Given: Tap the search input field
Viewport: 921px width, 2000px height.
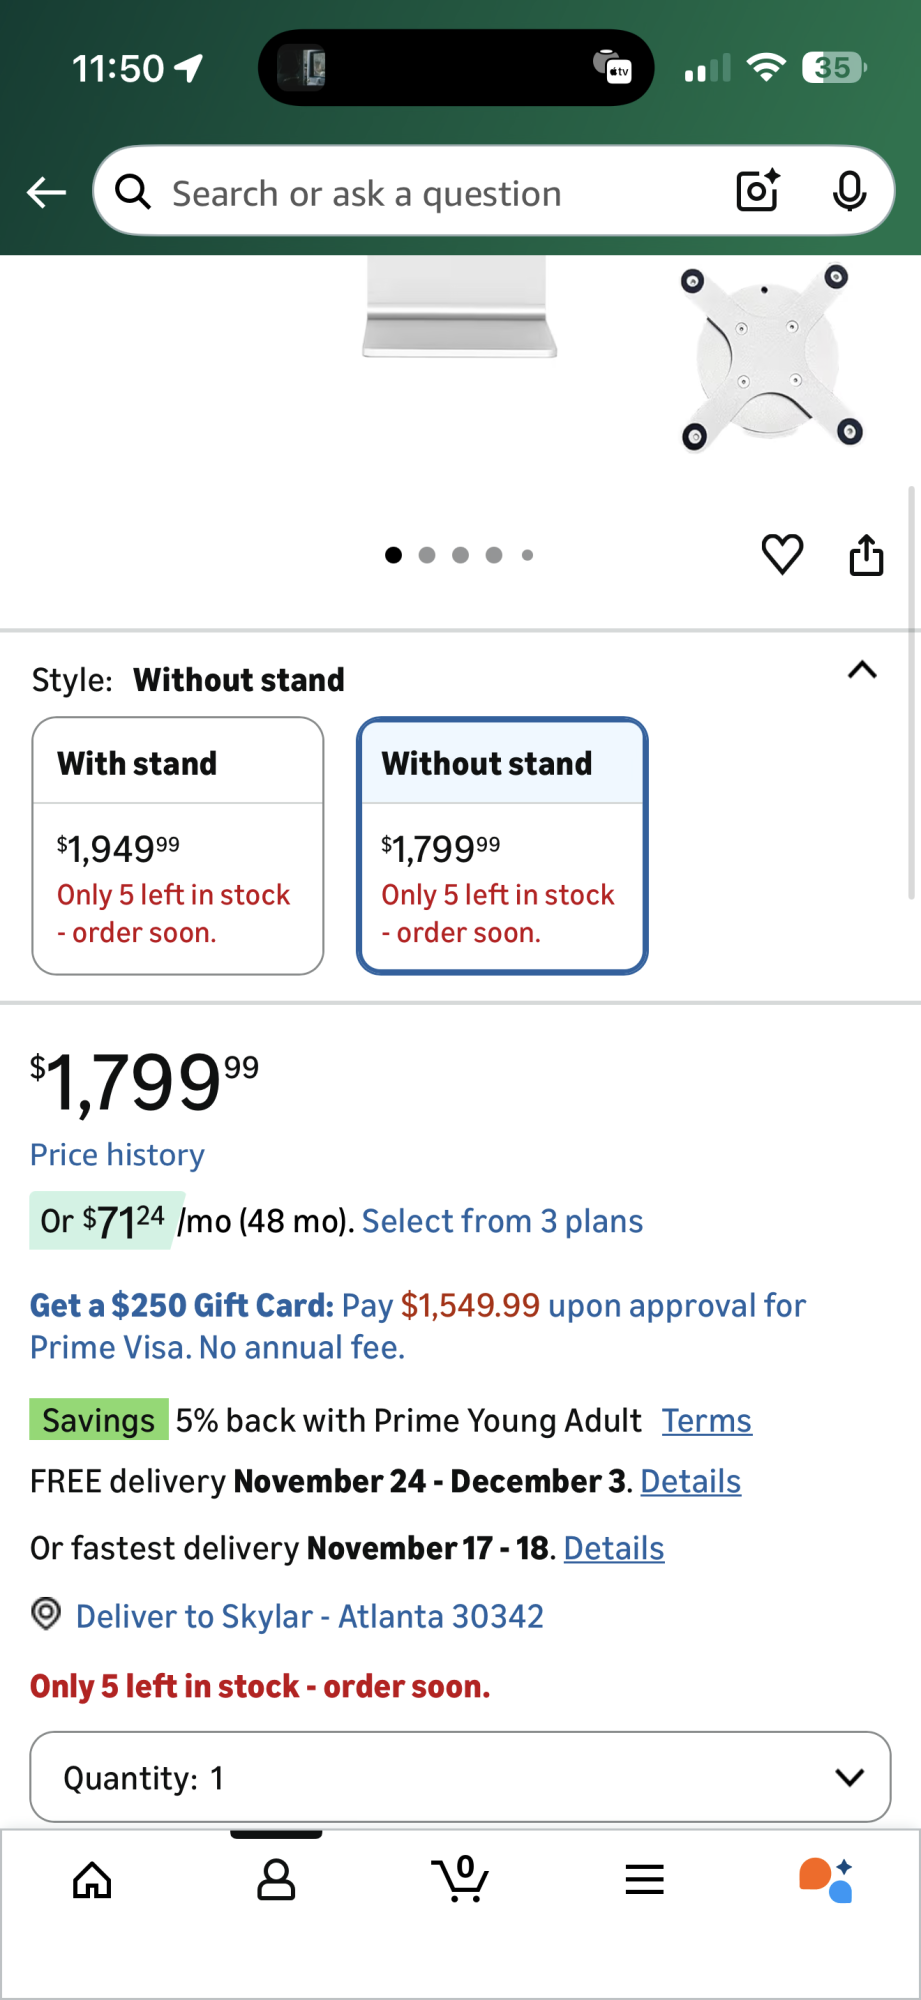Looking at the screenshot, I should (x=440, y=193).
